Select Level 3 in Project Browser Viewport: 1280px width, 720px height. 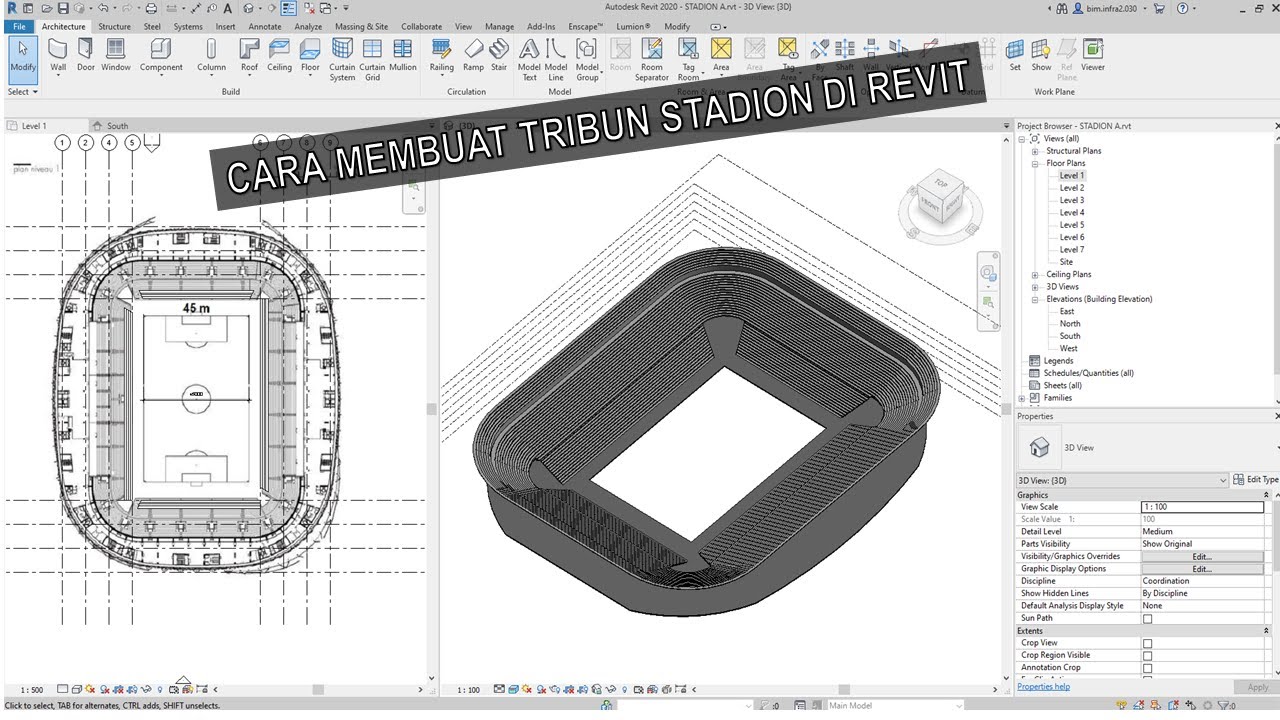click(x=1072, y=200)
